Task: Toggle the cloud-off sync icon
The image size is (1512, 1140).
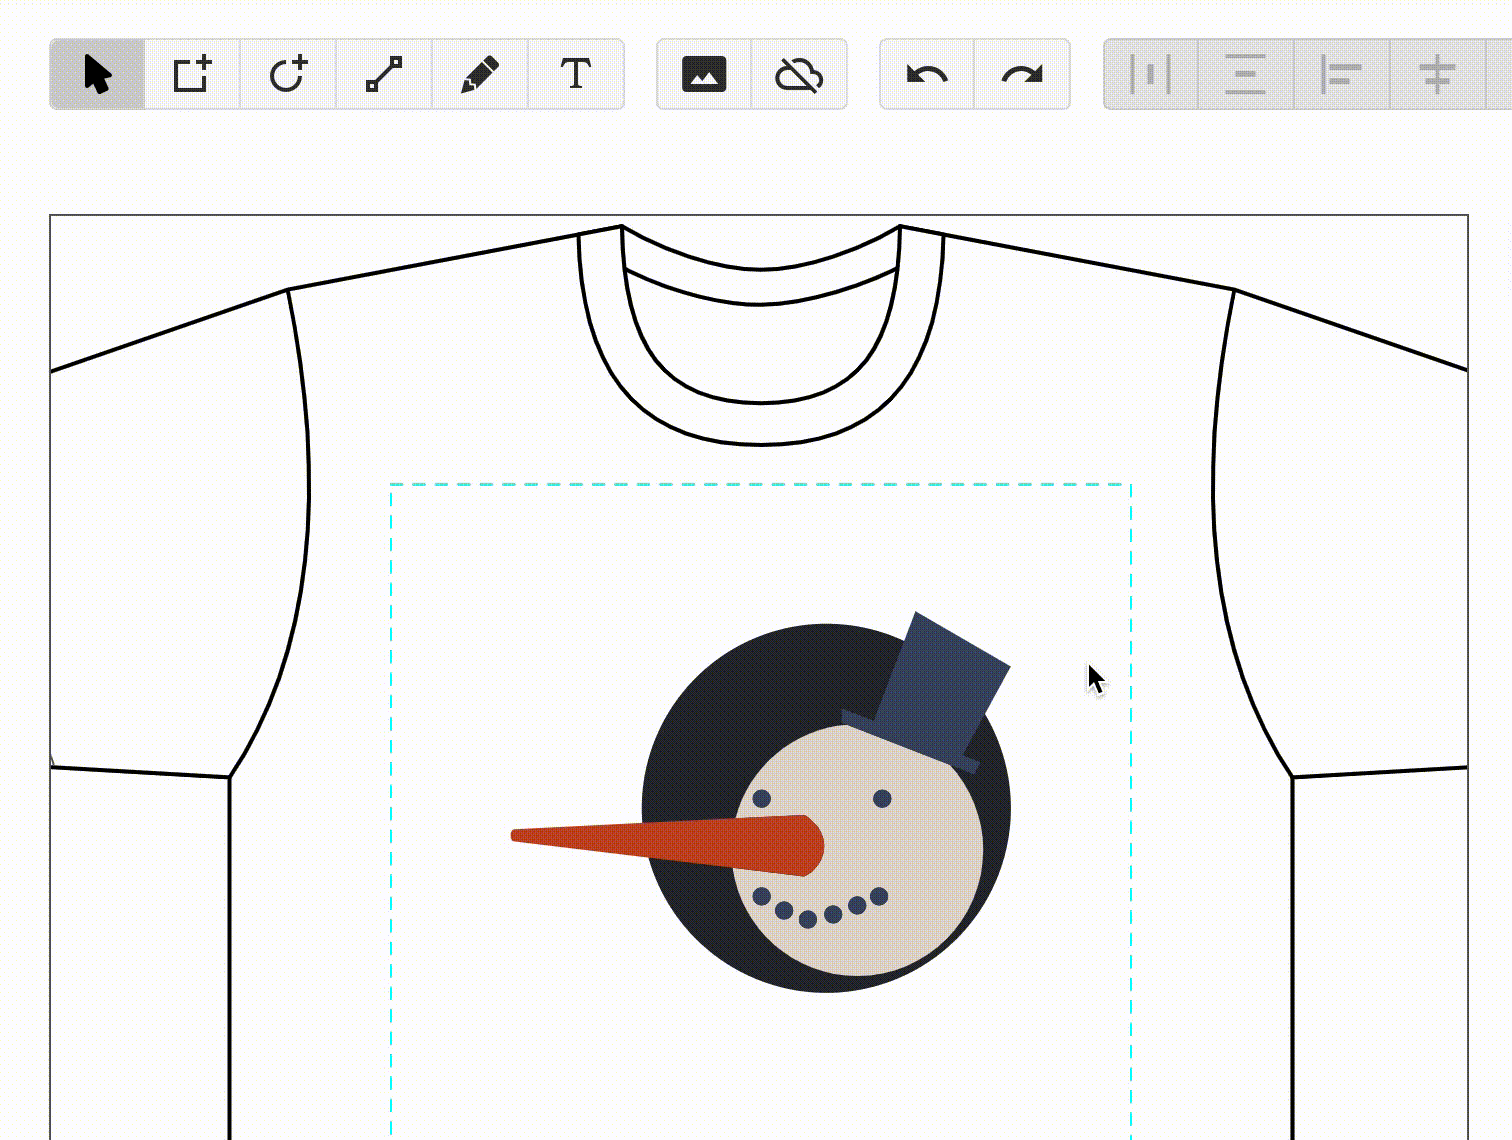Action: click(x=799, y=75)
